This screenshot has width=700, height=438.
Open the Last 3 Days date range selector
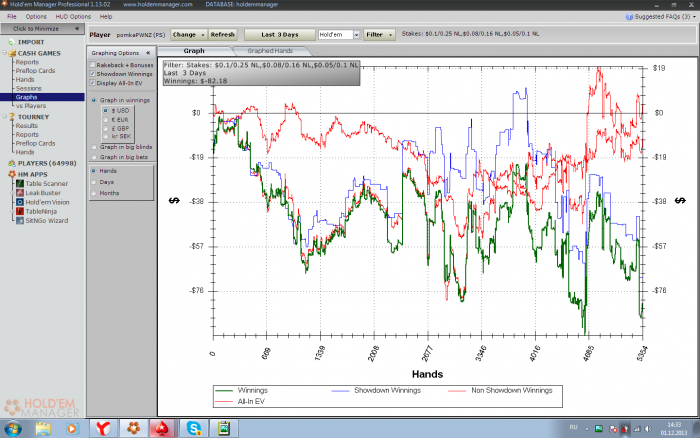click(279, 34)
